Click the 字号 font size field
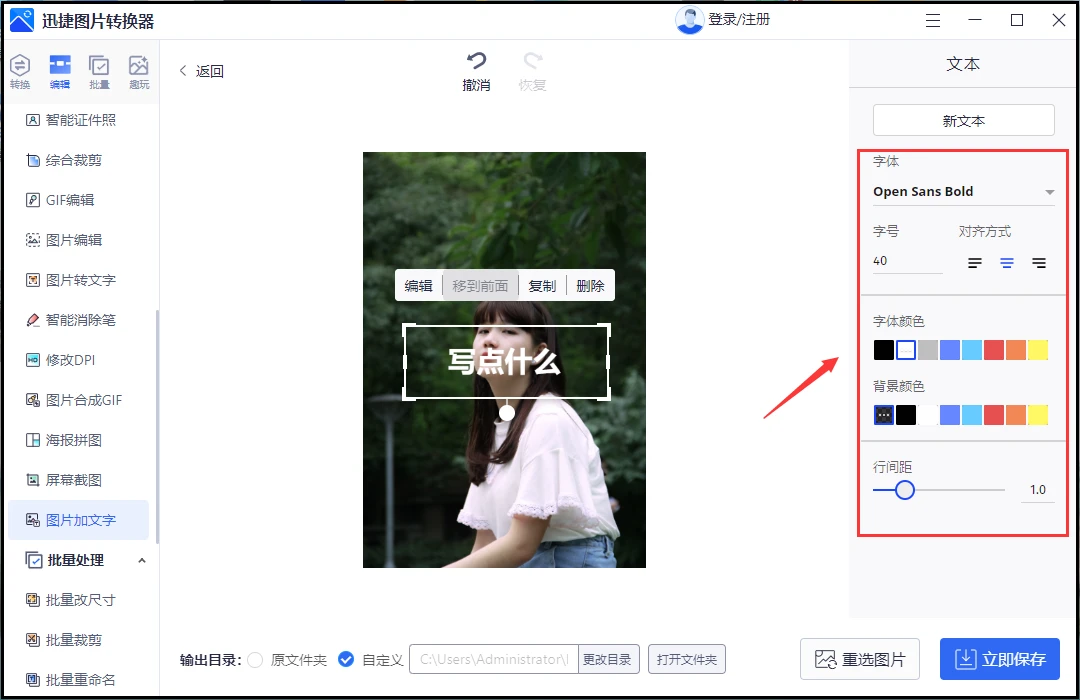1080x700 pixels. pyautogui.click(x=908, y=261)
